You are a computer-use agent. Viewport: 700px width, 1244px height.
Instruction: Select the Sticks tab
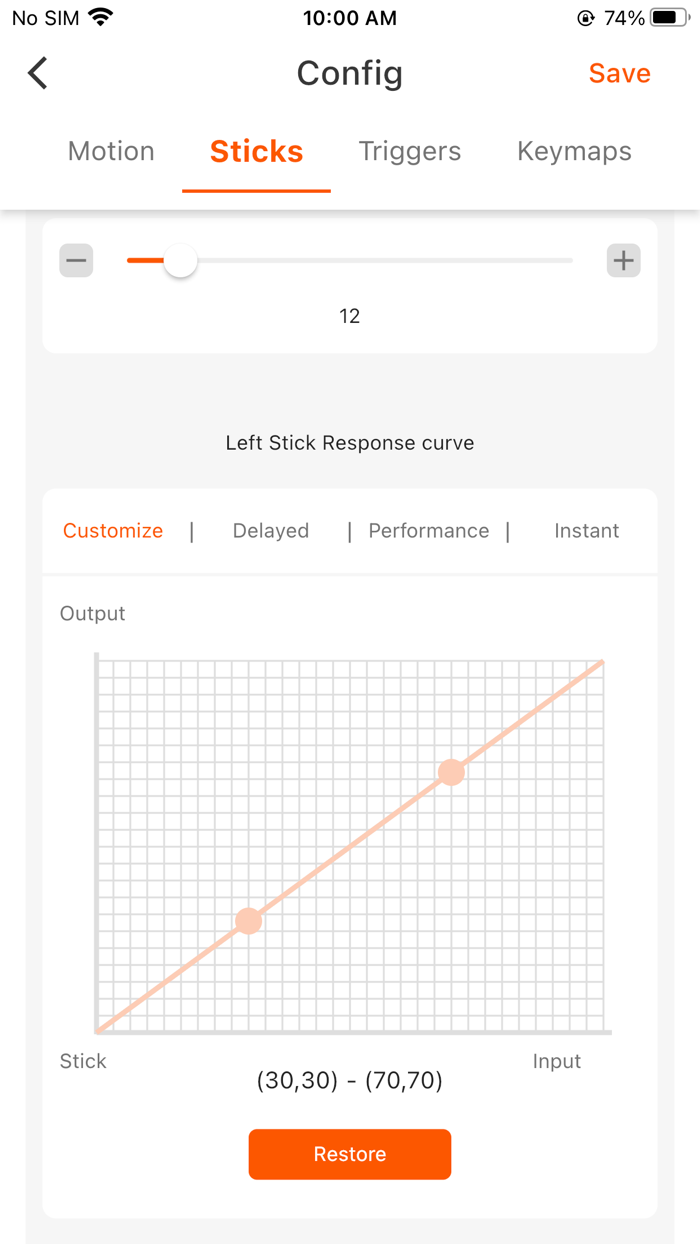[256, 151]
